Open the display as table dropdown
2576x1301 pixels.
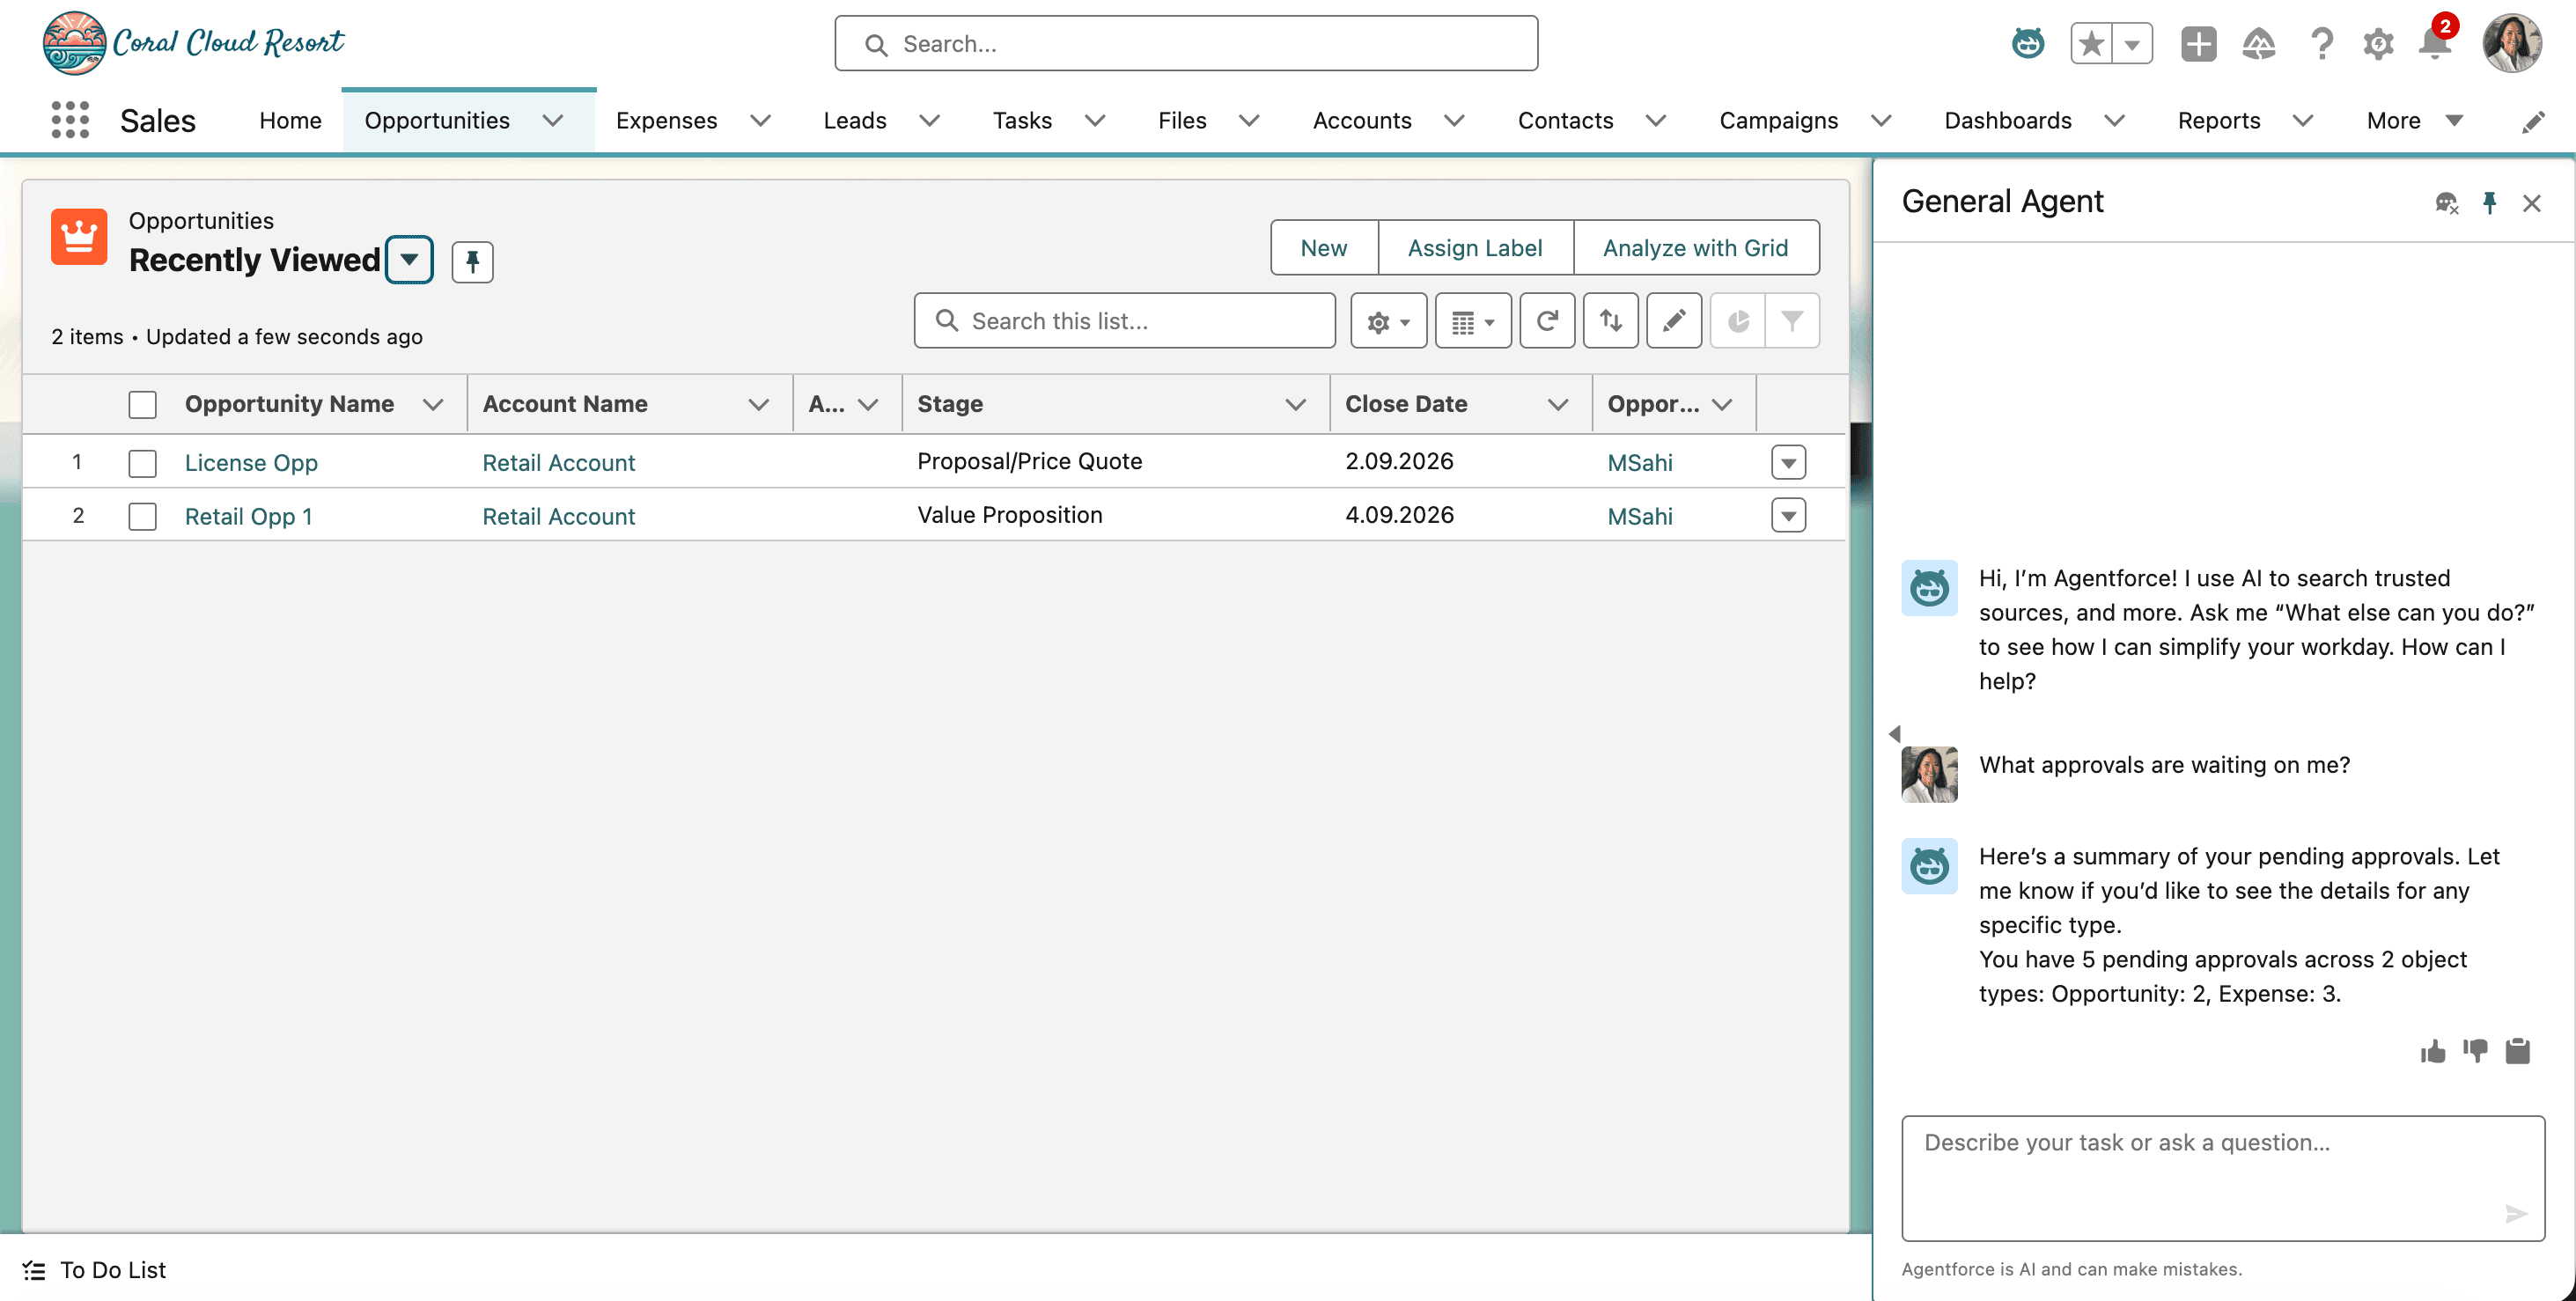pos(1472,320)
